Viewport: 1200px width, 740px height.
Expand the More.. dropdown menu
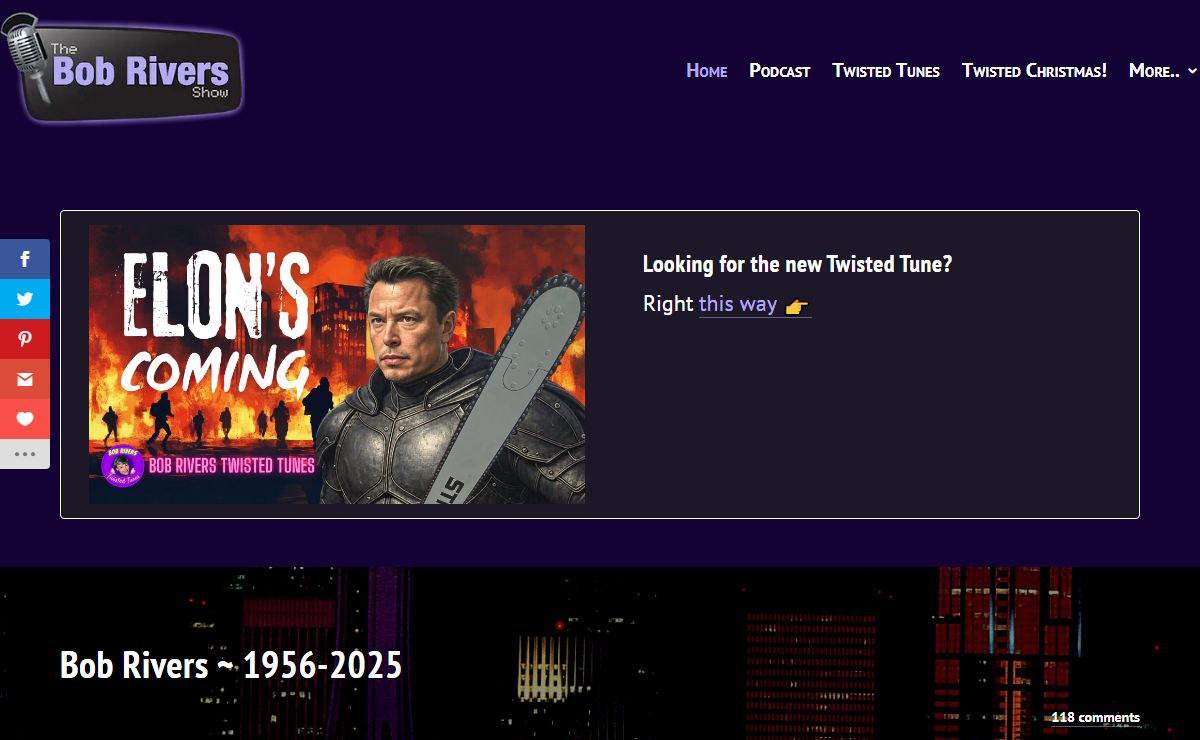coord(1163,70)
